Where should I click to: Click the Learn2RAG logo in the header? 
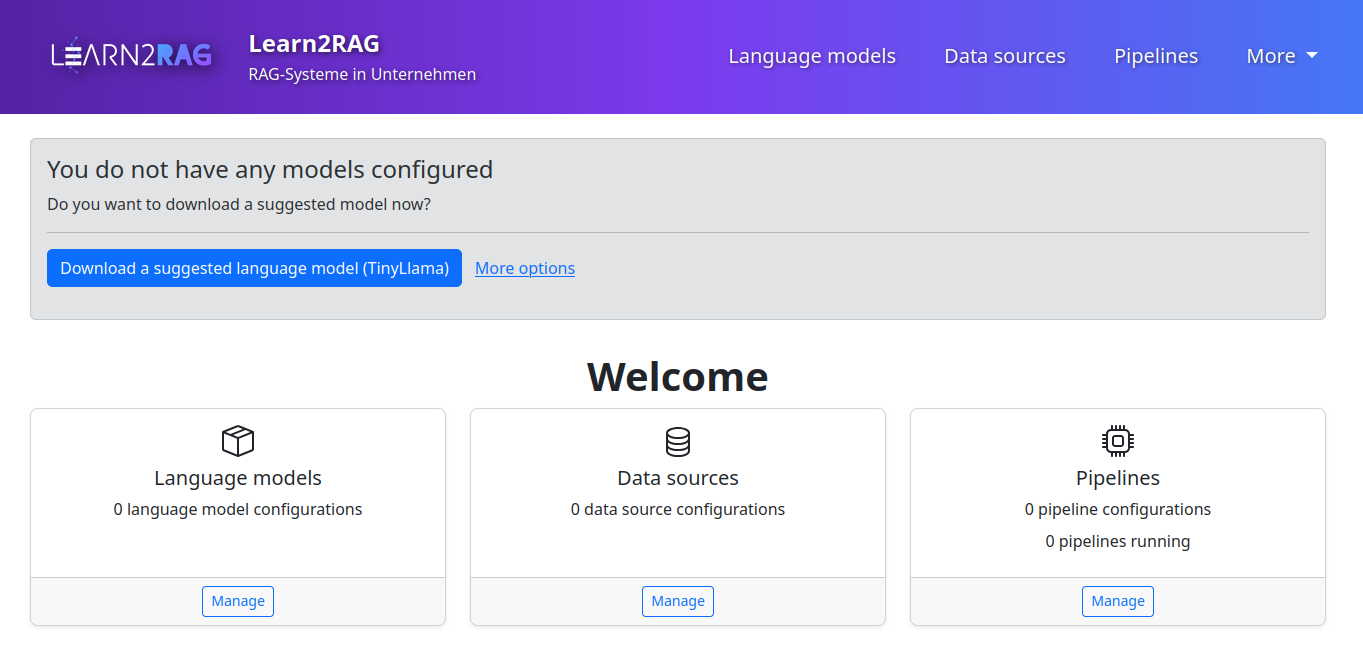pyautogui.click(x=131, y=55)
